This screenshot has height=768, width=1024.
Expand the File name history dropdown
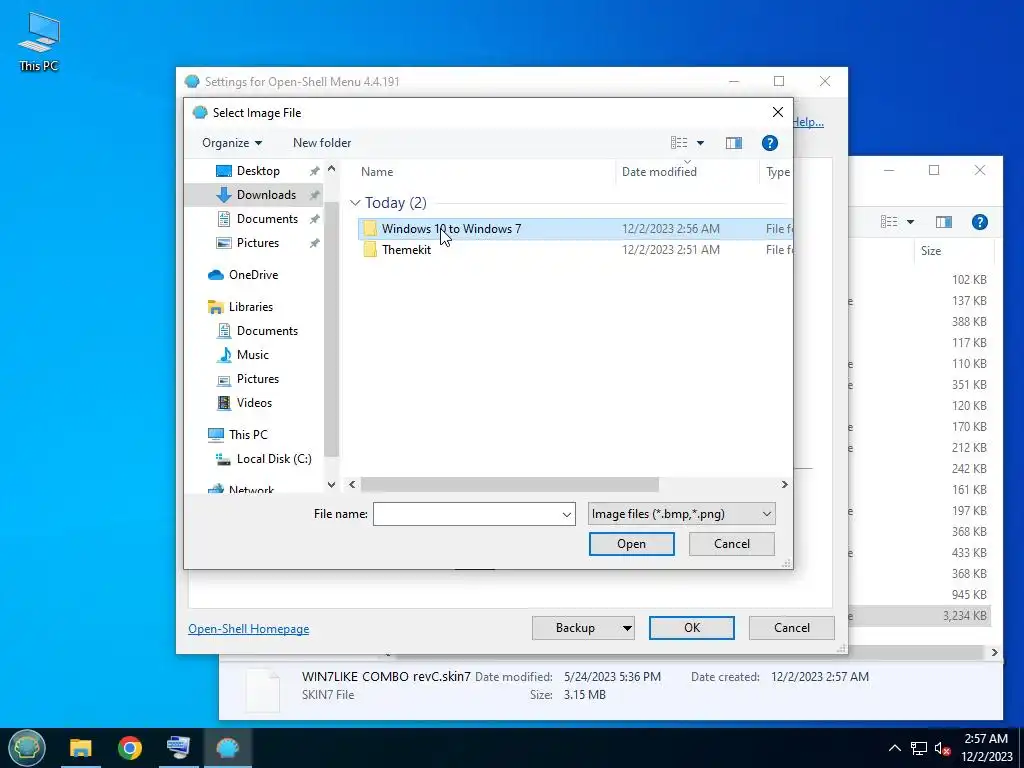[567, 515]
